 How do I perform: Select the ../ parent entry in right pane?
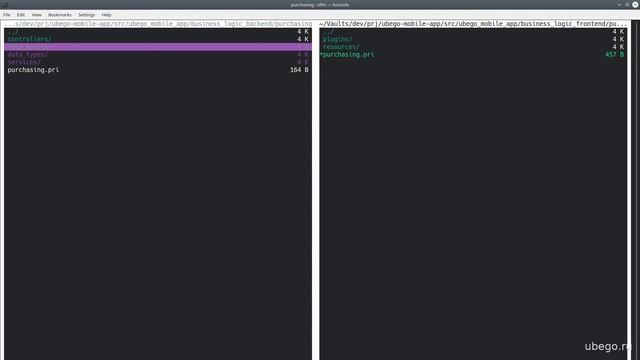click(473, 31)
